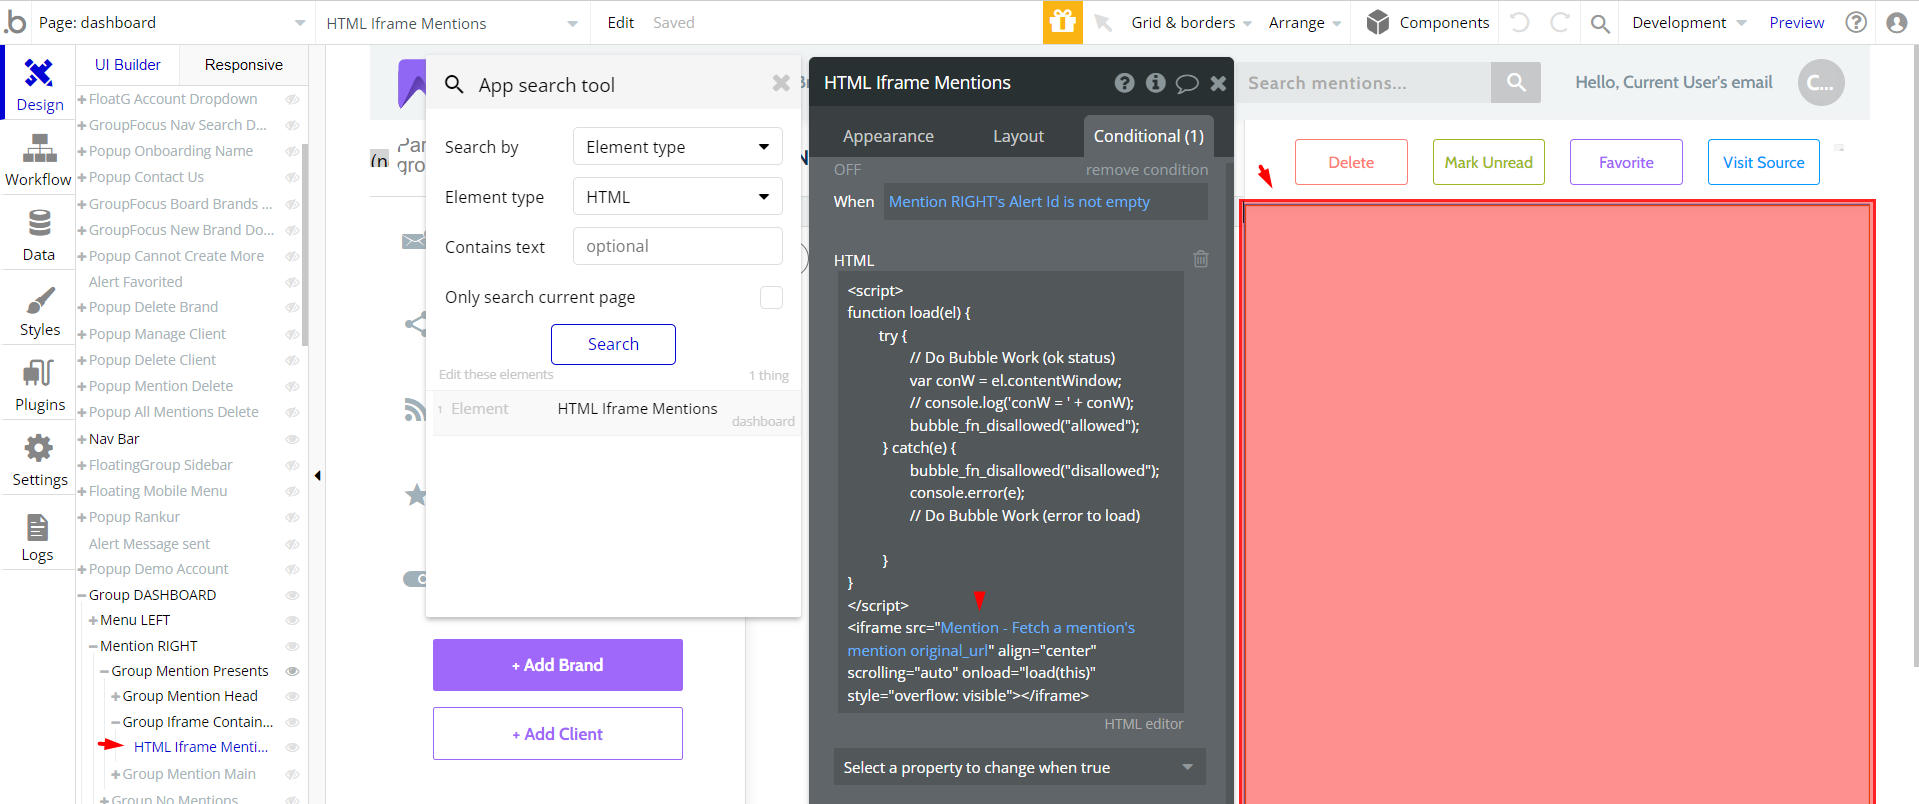Switch to the Appearance tab
Screen dimensions: 1919x804
click(888, 136)
